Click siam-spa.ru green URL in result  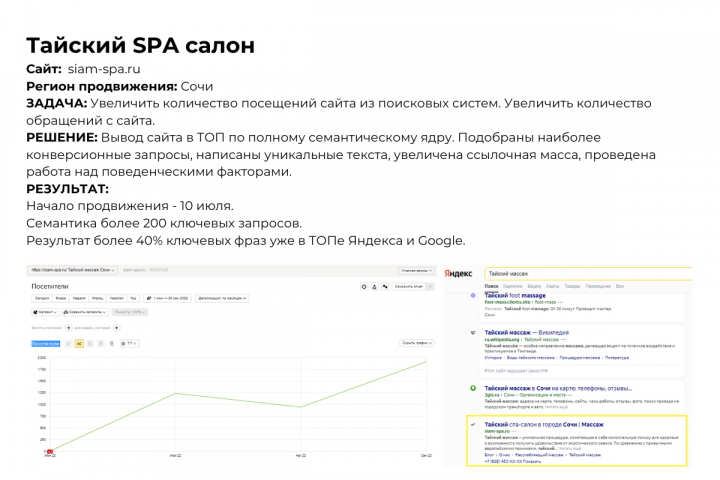497,431
